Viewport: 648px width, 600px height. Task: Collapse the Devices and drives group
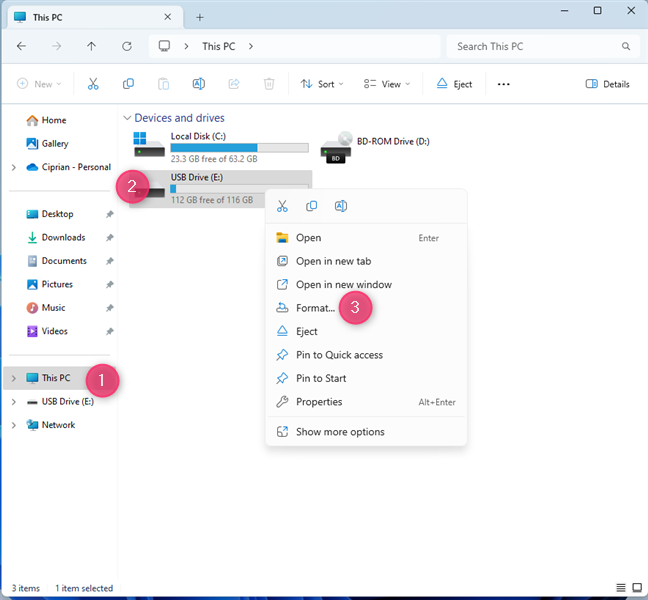(126, 118)
